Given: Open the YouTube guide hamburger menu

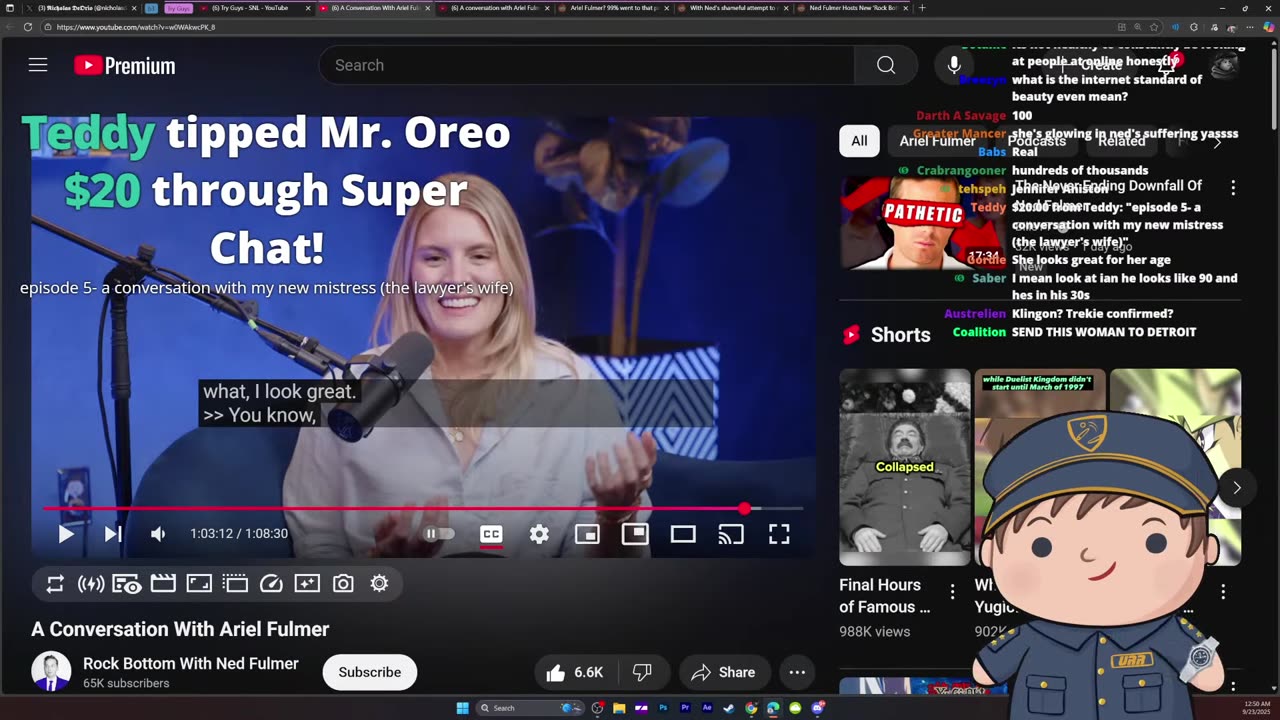Looking at the screenshot, I should (38, 65).
